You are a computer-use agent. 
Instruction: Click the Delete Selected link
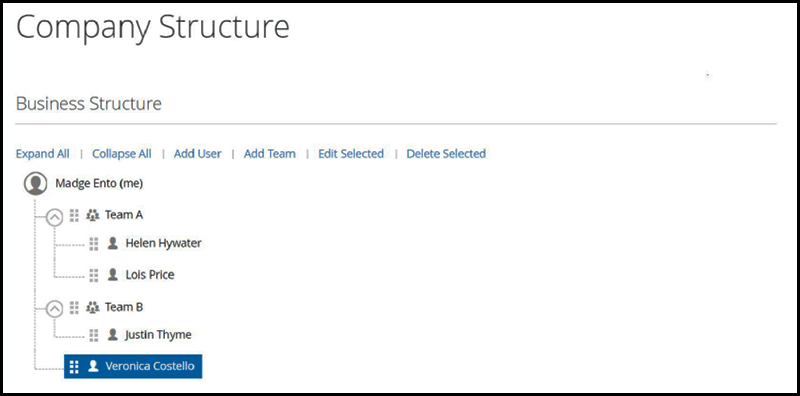446,154
